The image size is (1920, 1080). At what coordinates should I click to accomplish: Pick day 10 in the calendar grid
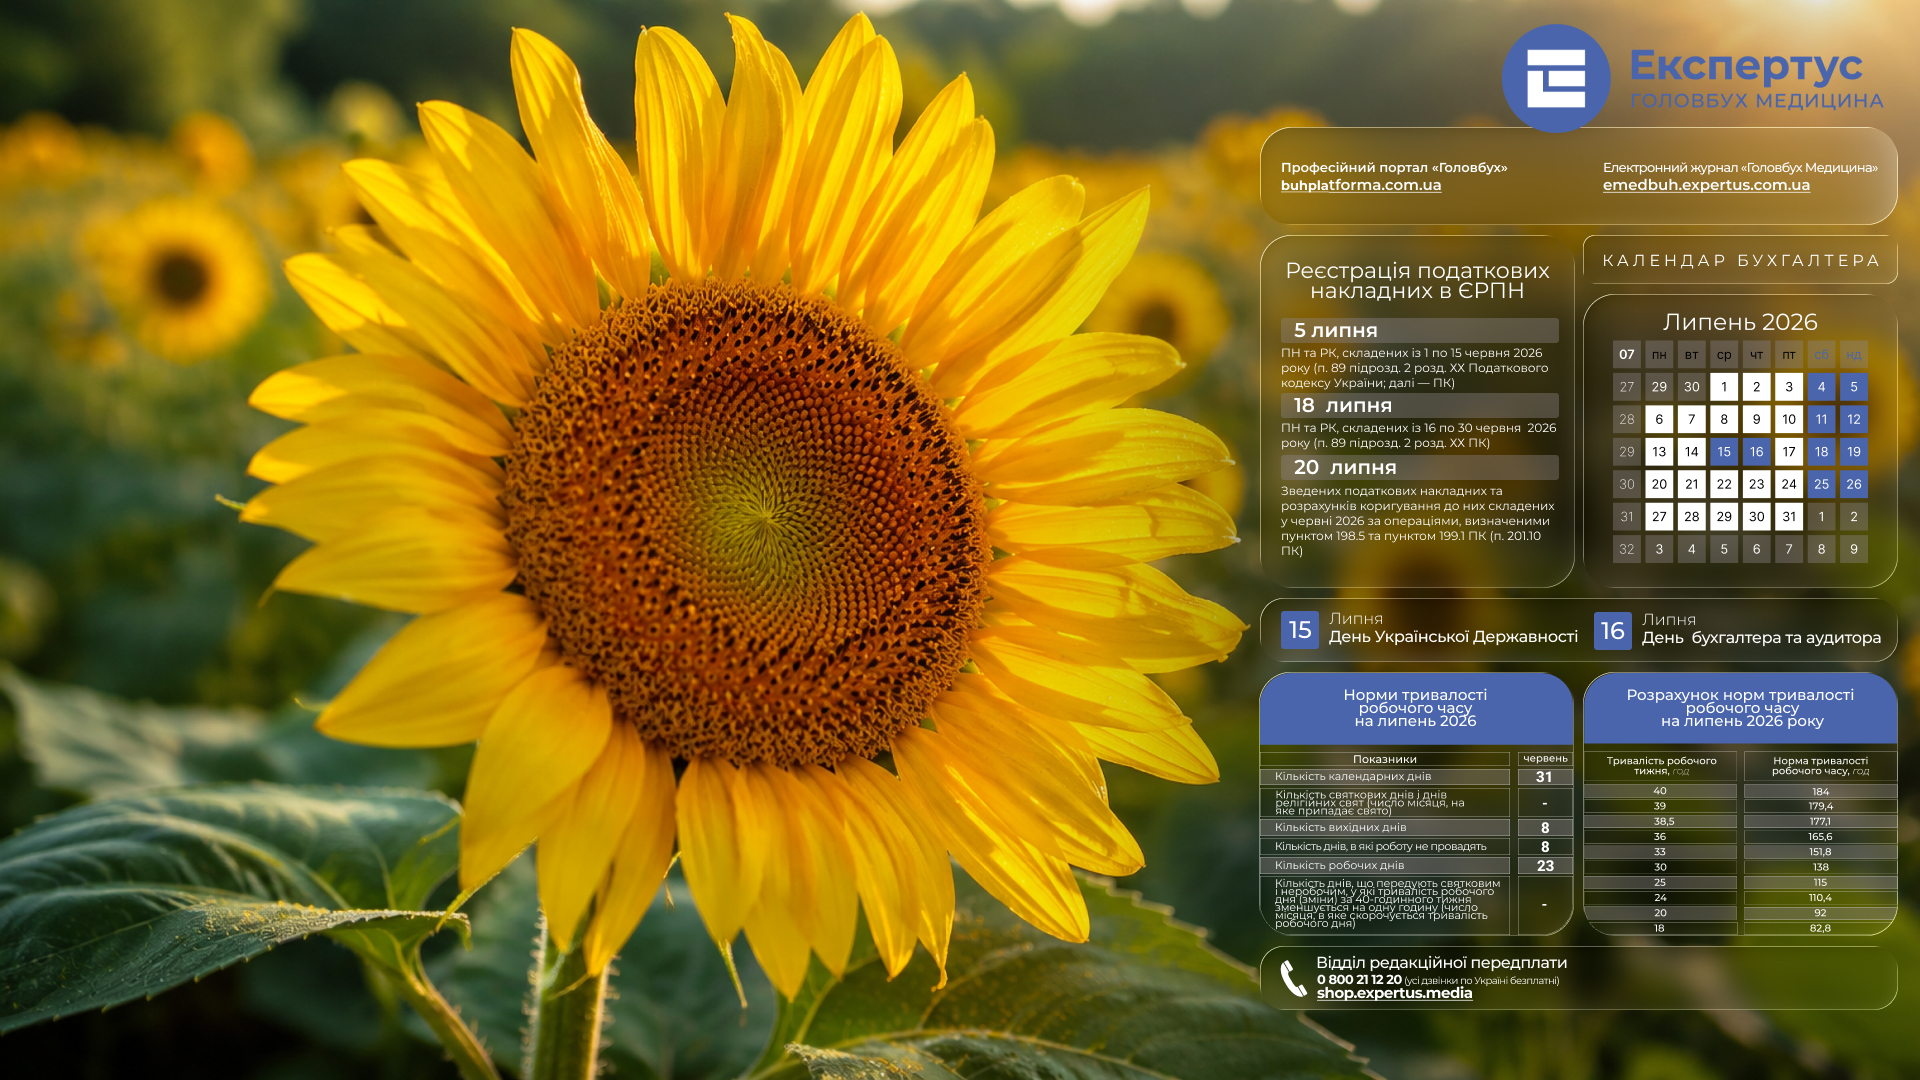point(1789,420)
